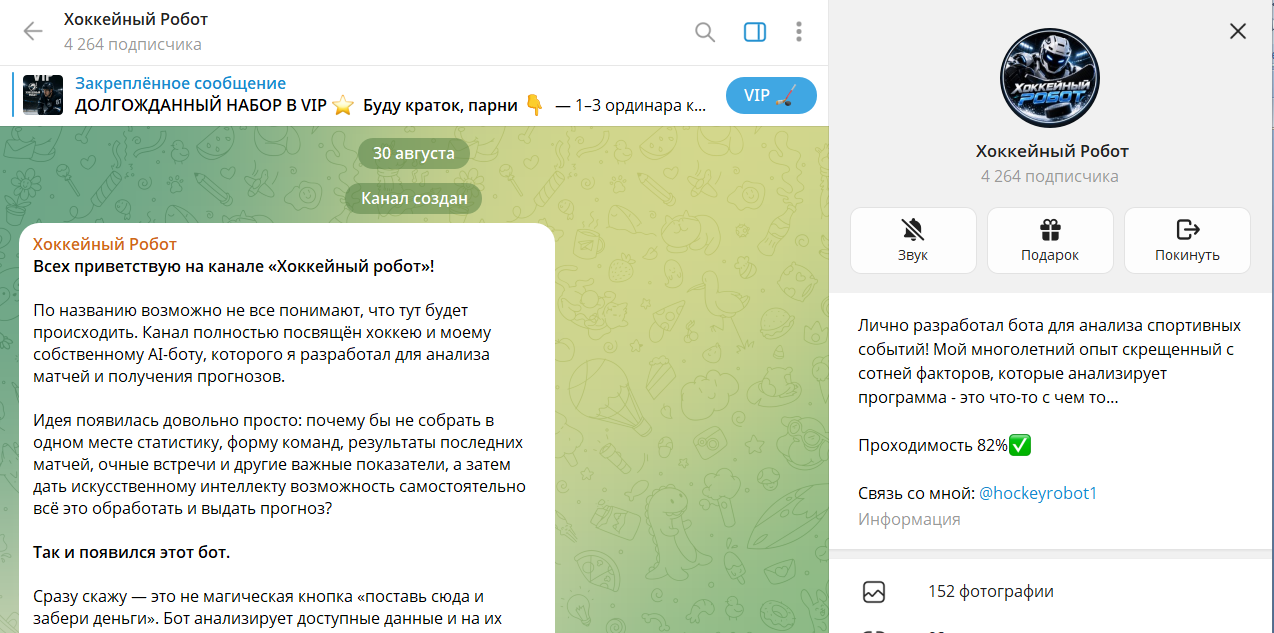Open the pinned message thumbnail image
This screenshot has width=1274, height=633.
(43, 95)
